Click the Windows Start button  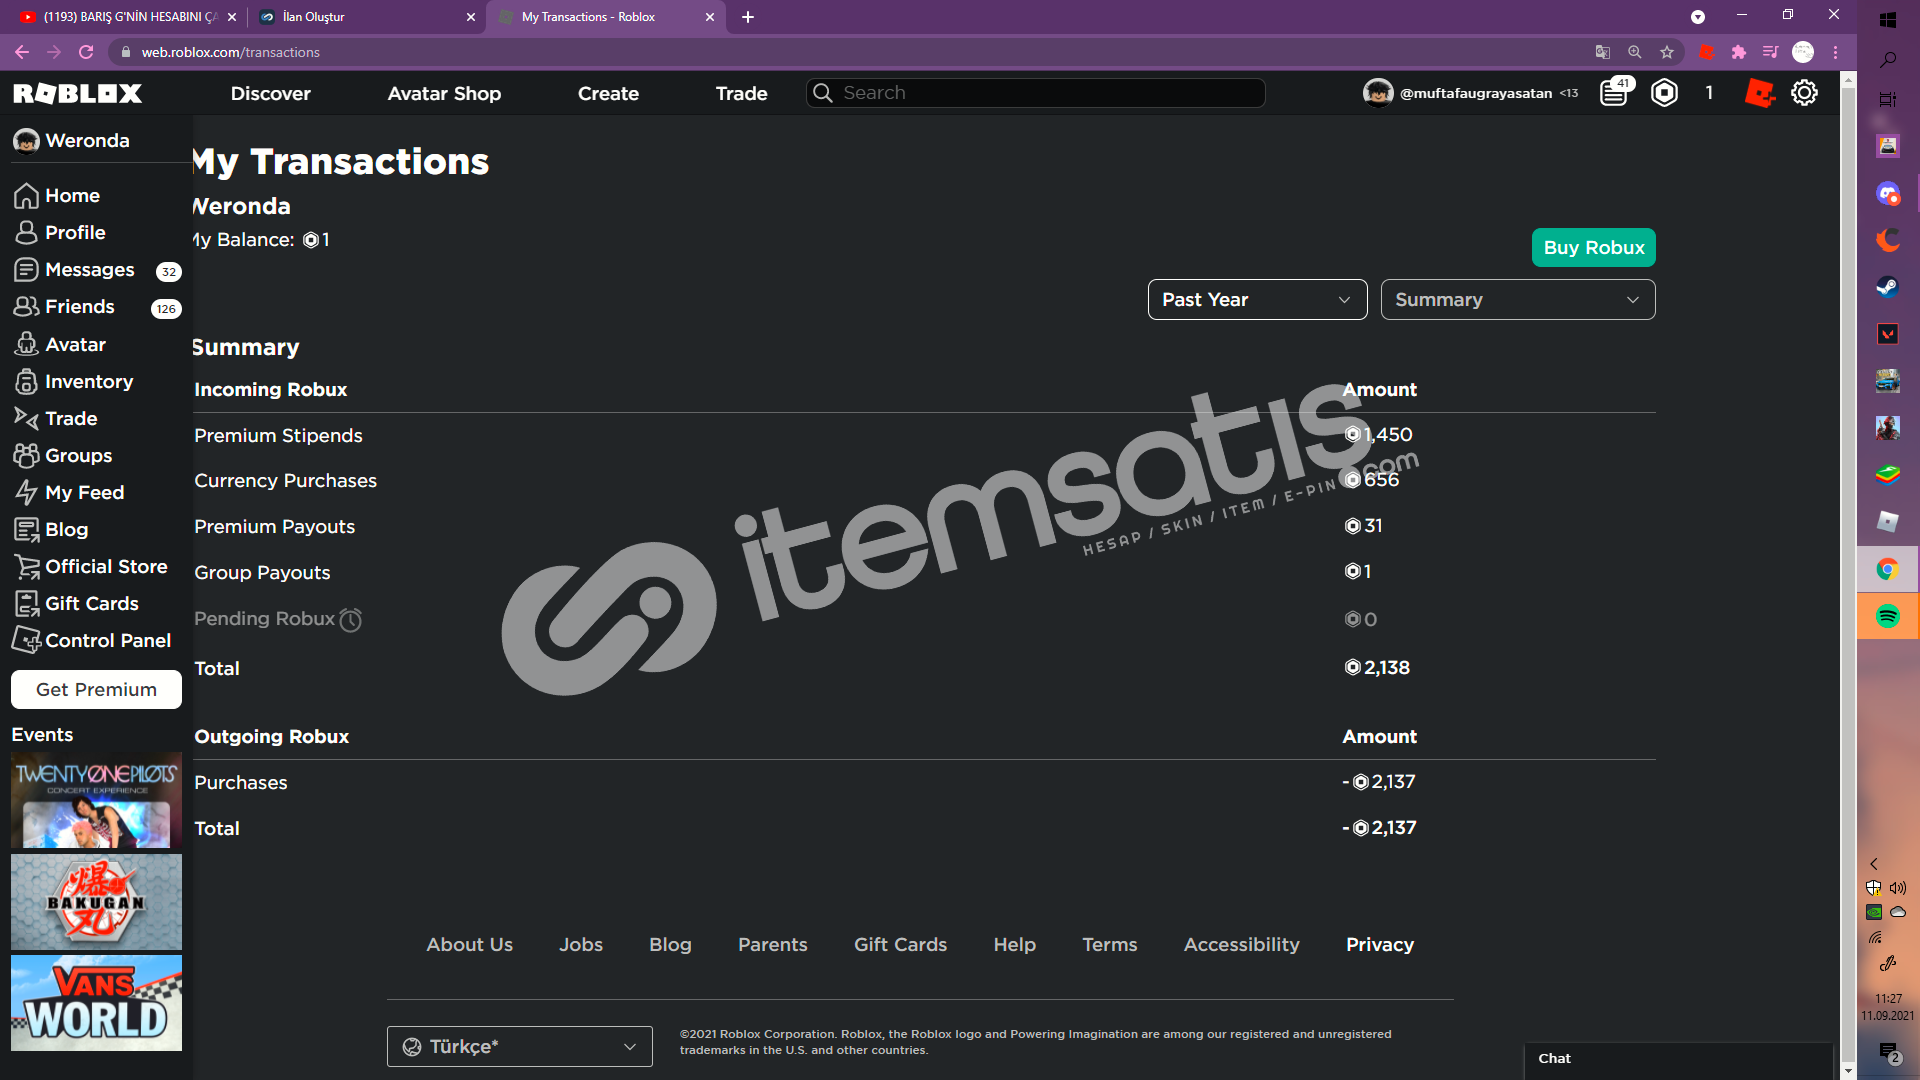(1888, 20)
